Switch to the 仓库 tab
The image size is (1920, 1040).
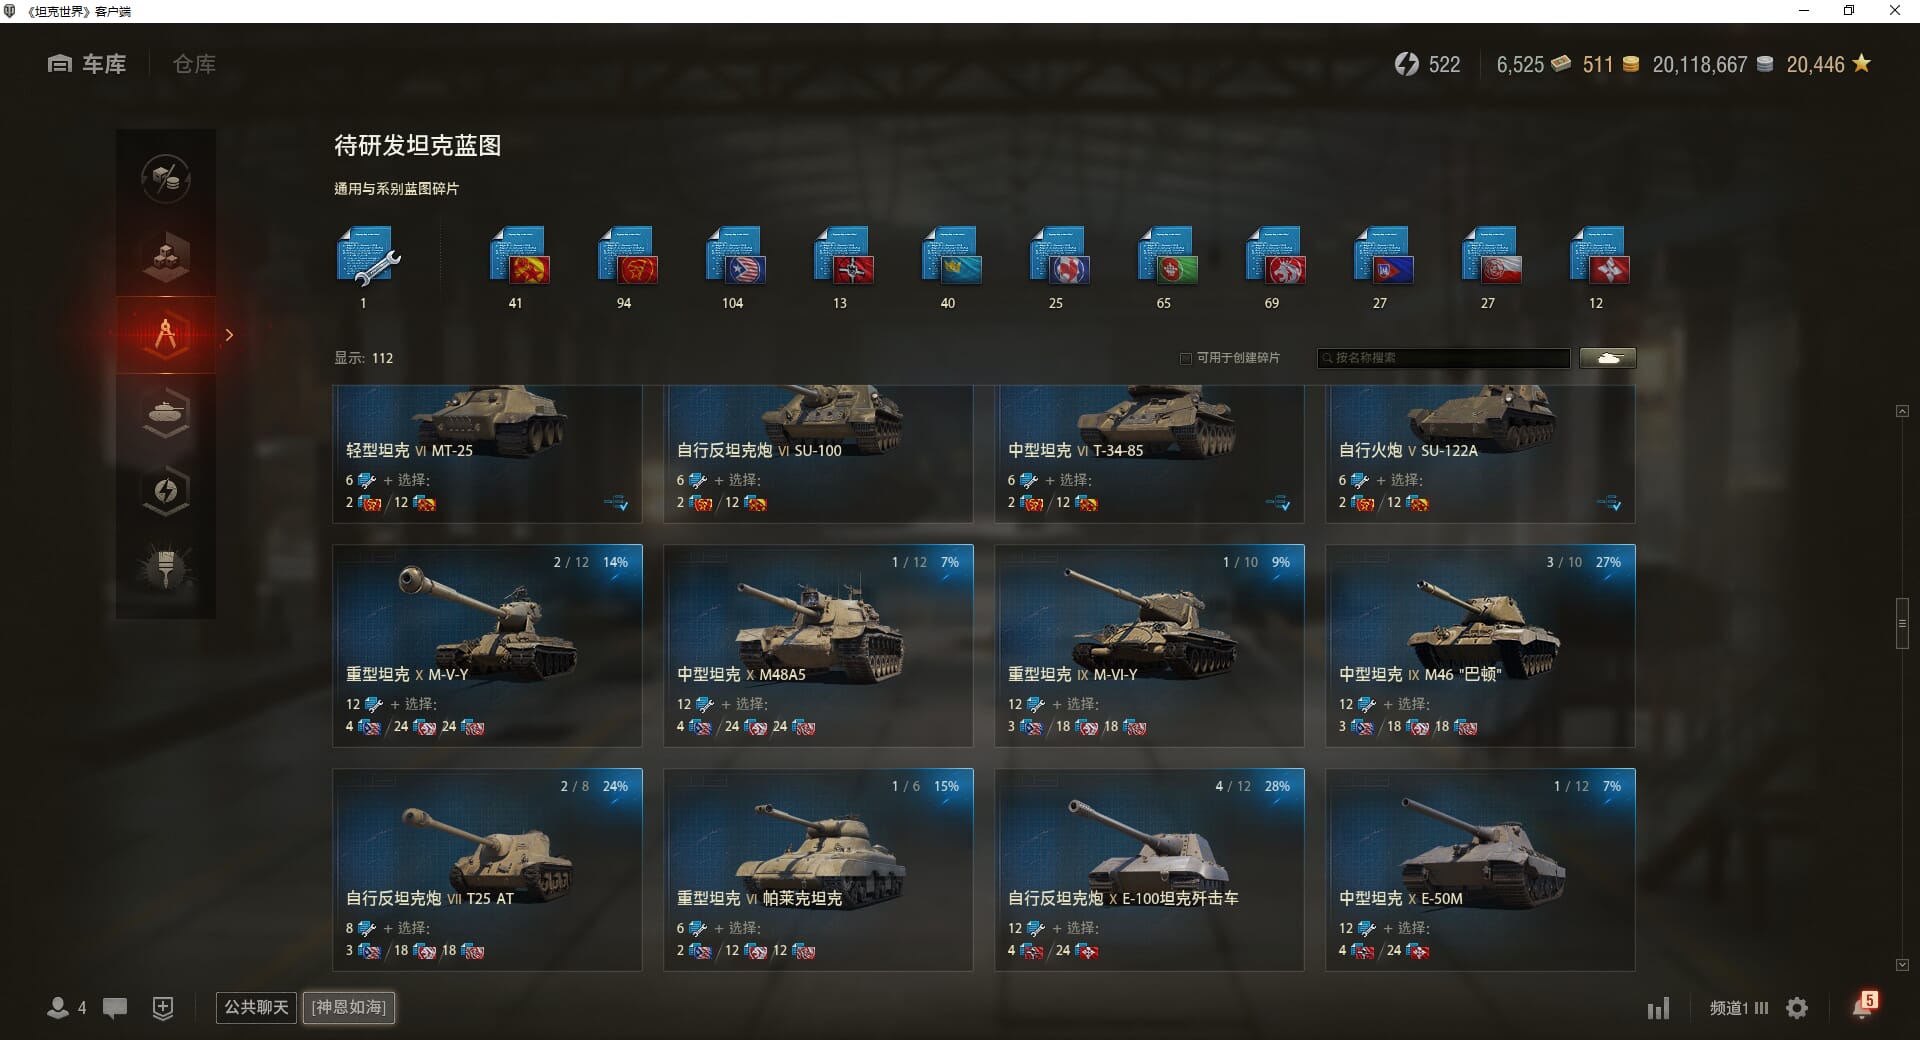[x=194, y=64]
